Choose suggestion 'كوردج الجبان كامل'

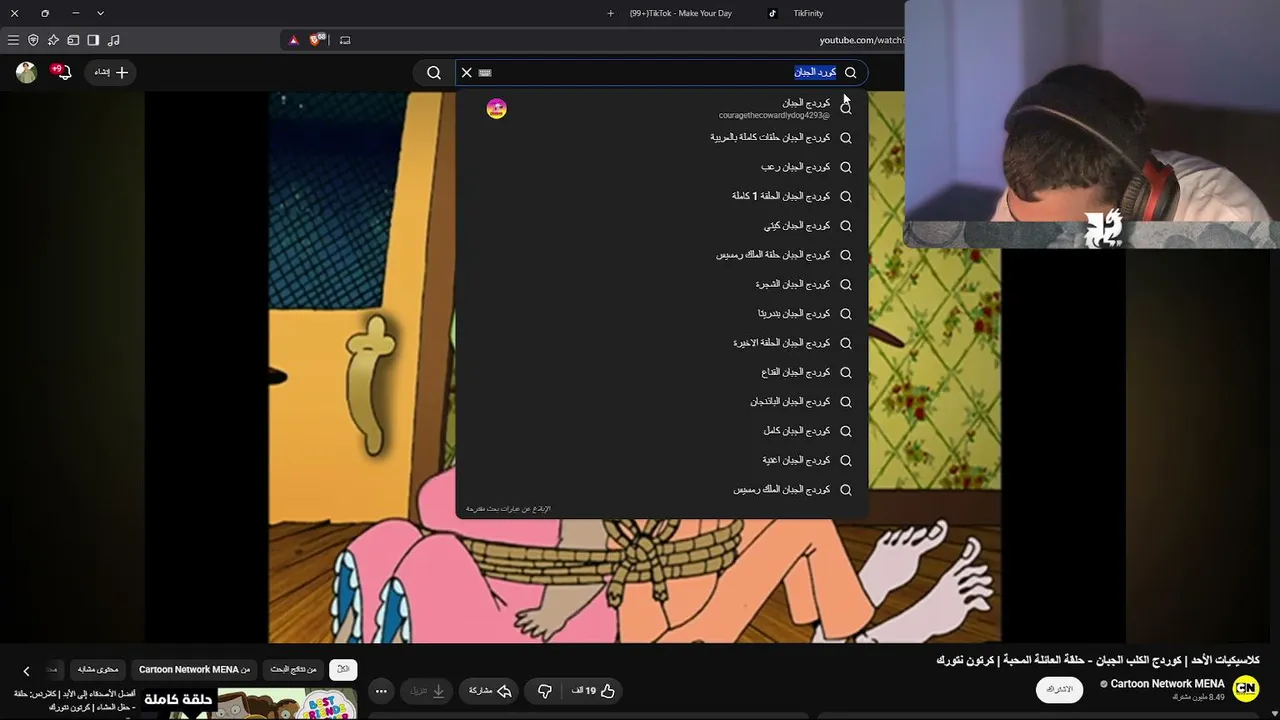click(x=661, y=431)
